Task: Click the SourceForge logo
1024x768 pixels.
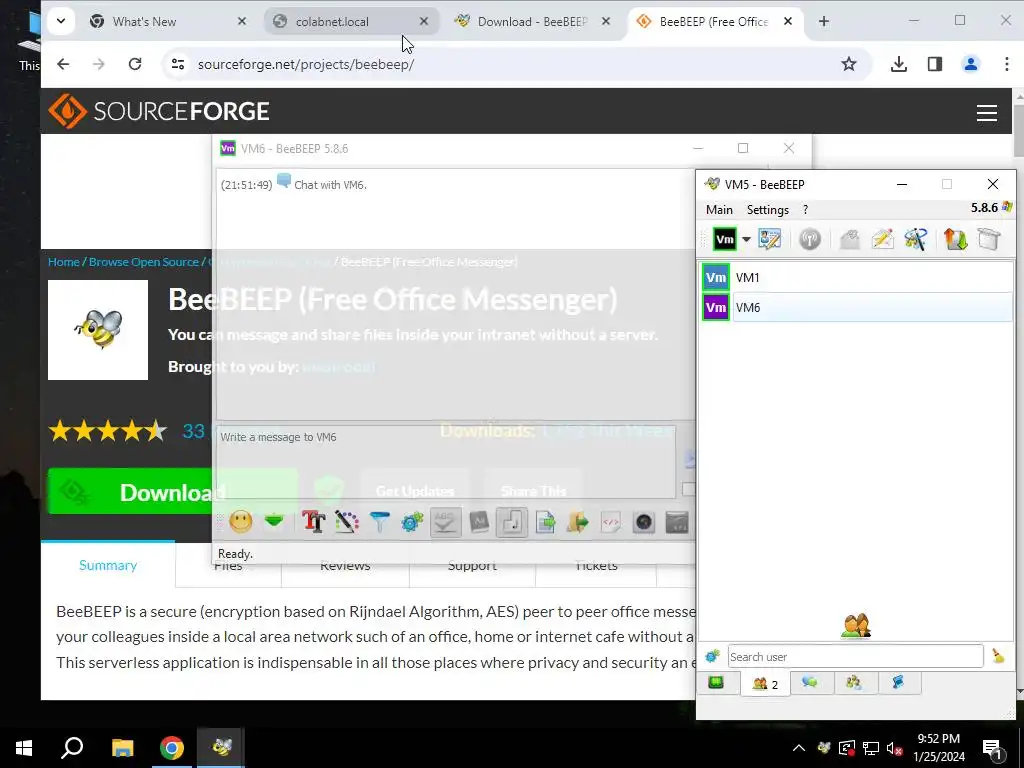Action: click(x=159, y=111)
